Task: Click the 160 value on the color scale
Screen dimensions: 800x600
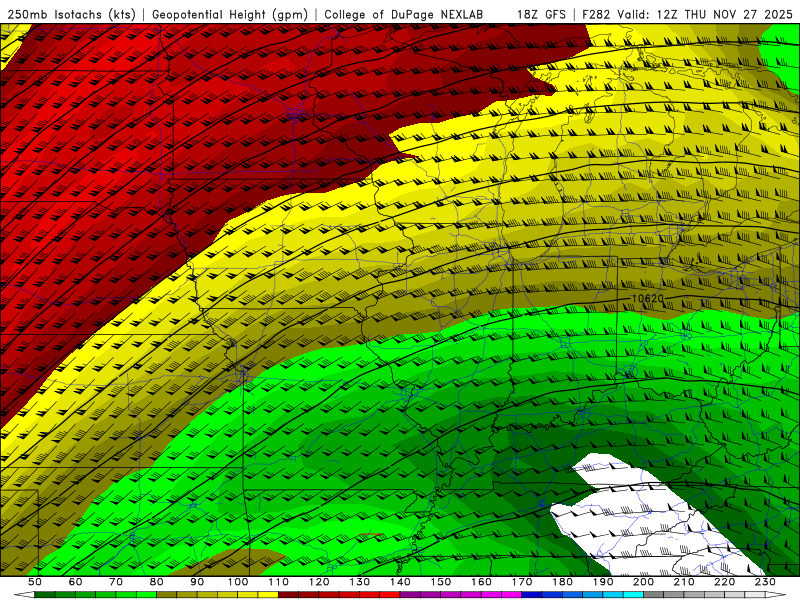Action: point(481,582)
